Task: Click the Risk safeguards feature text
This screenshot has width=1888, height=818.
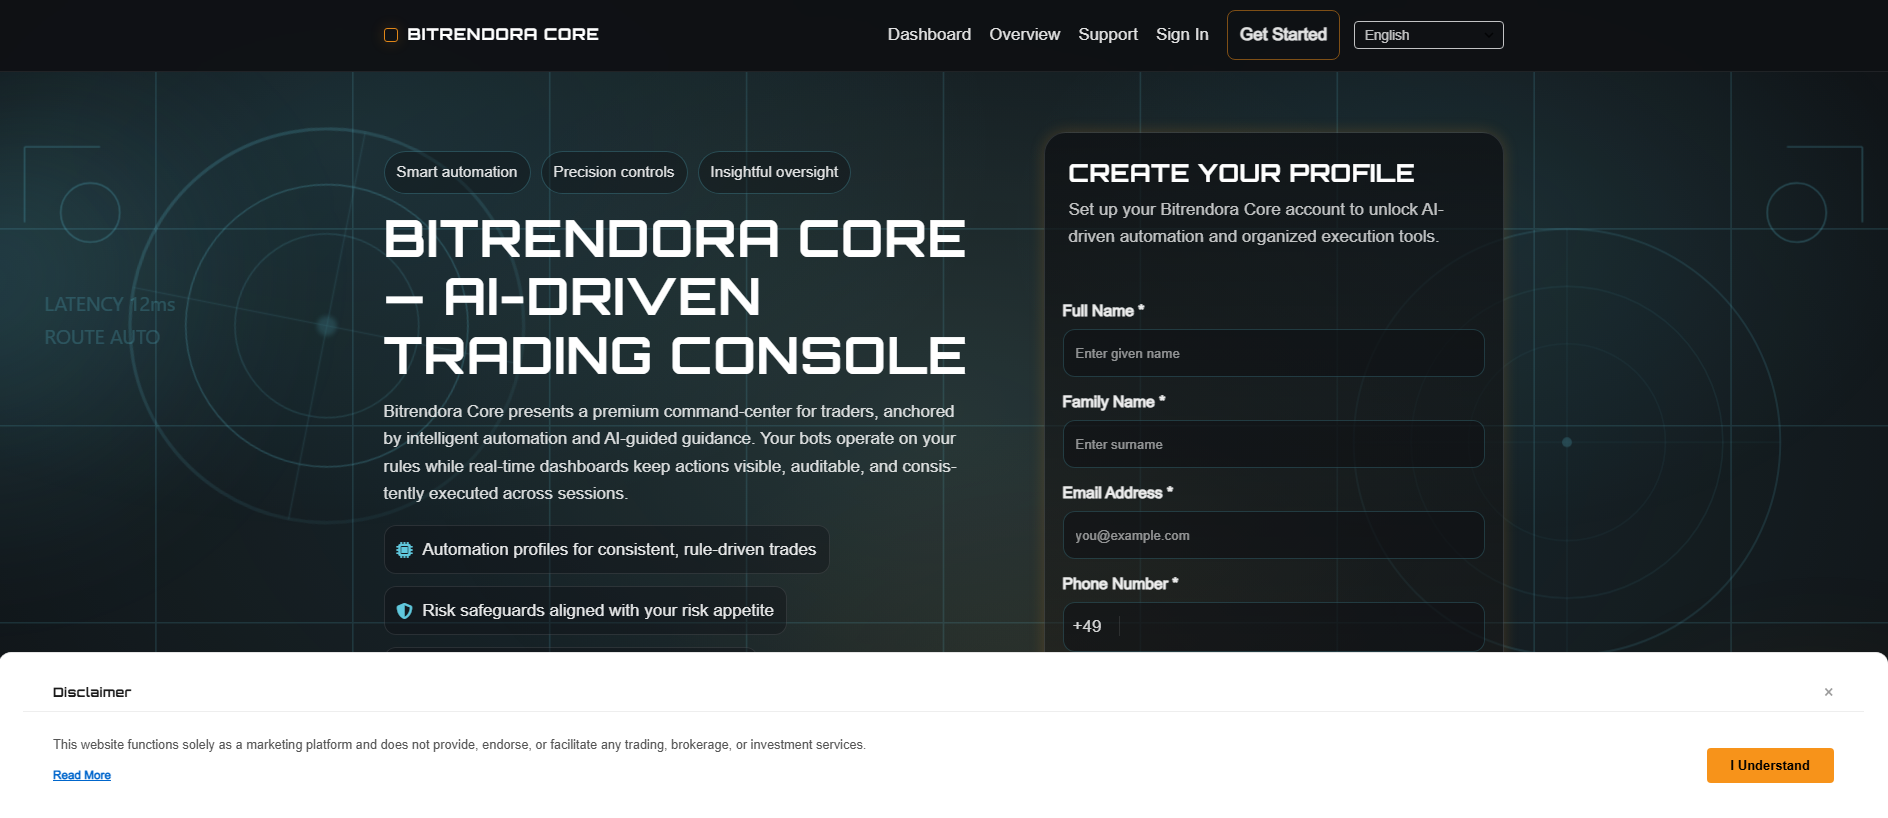Action: tap(598, 611)
